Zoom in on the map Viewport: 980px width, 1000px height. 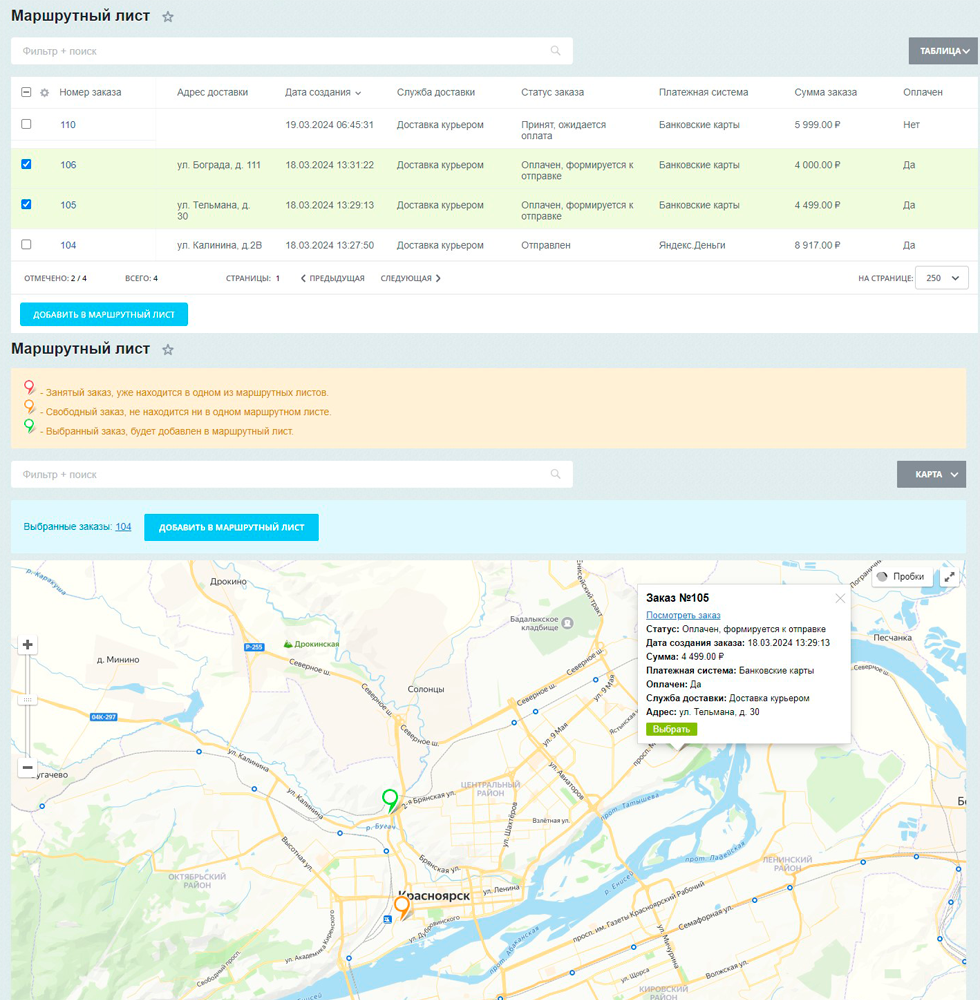click(27, 644)
